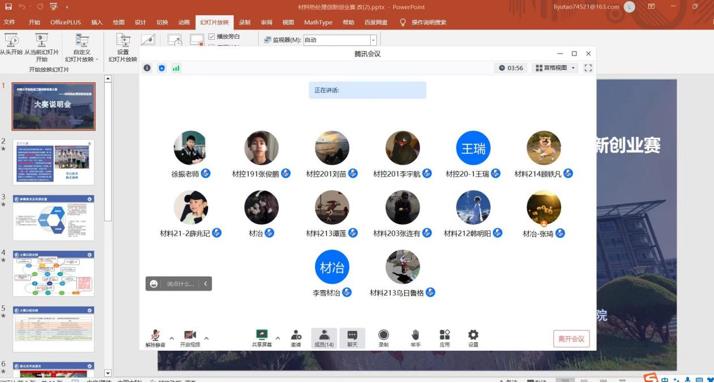Screen dimensions: 714x383
Task: Open the Monitor selection combo box
Action: click(x=340, y=40)
